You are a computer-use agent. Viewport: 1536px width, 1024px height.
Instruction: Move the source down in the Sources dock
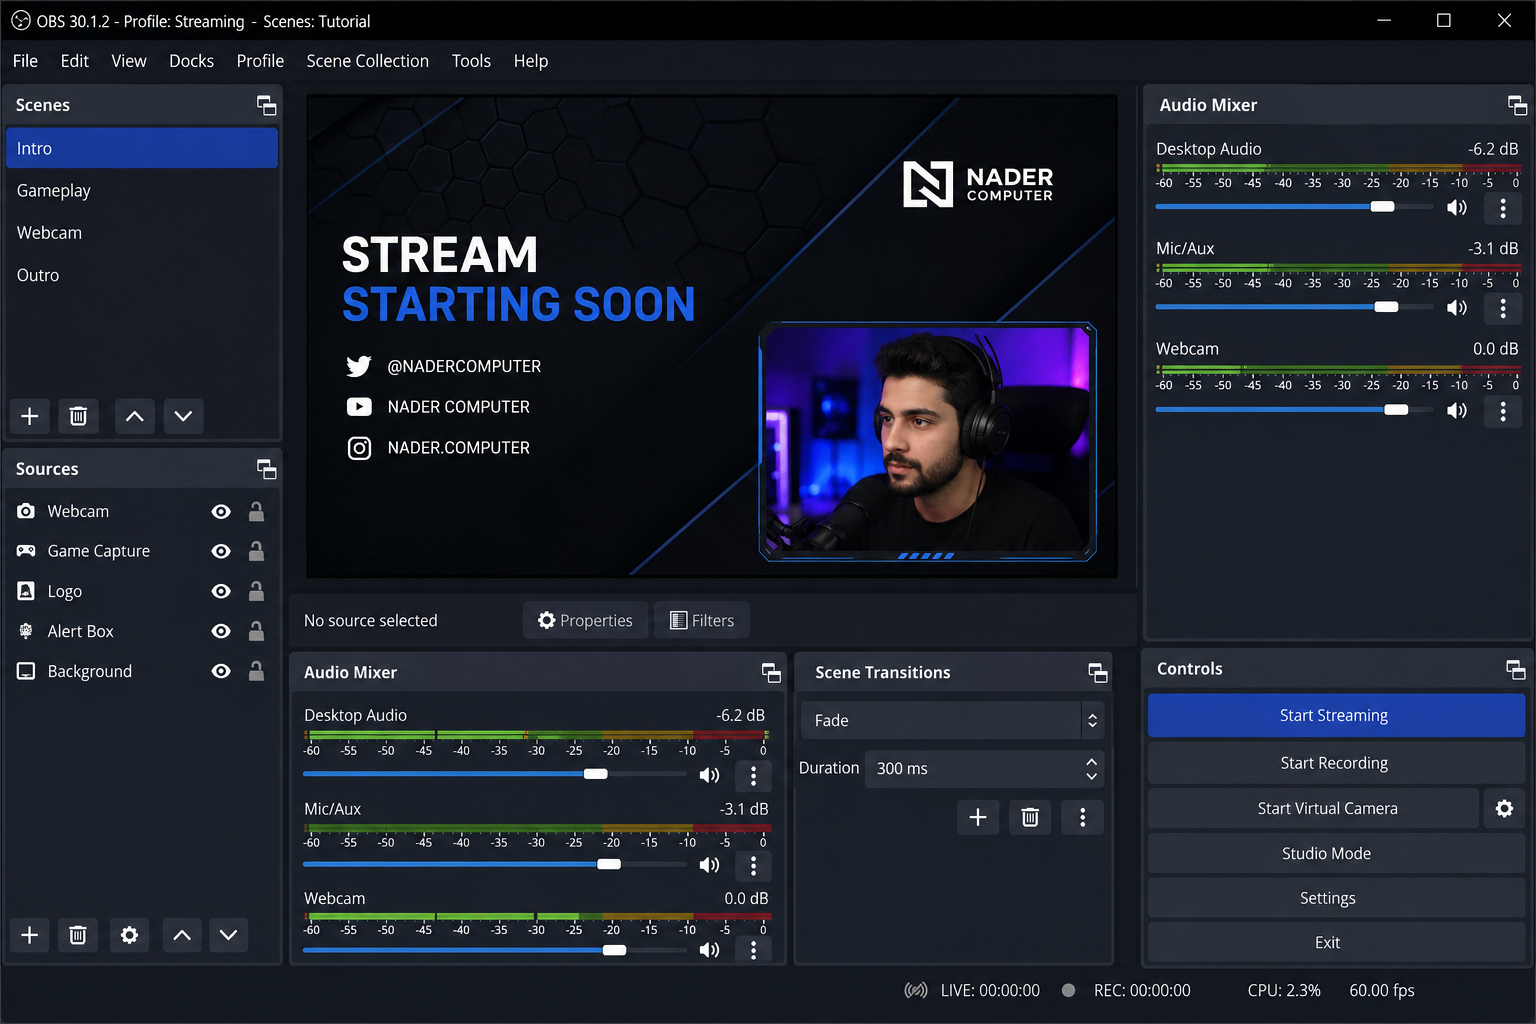229,935
